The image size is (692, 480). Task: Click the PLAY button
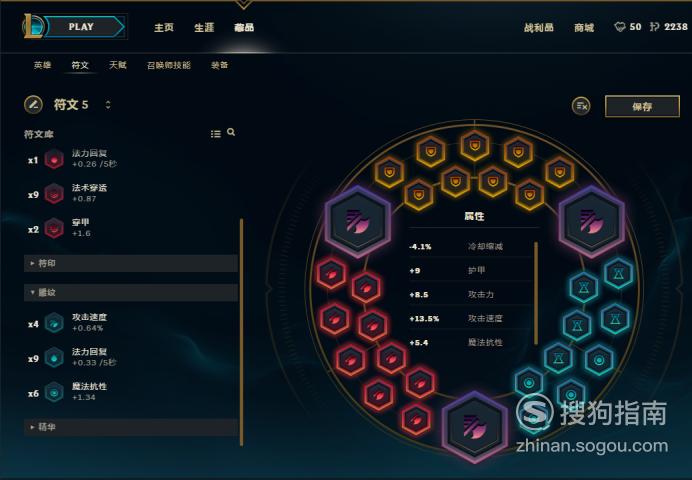(82, 27)
